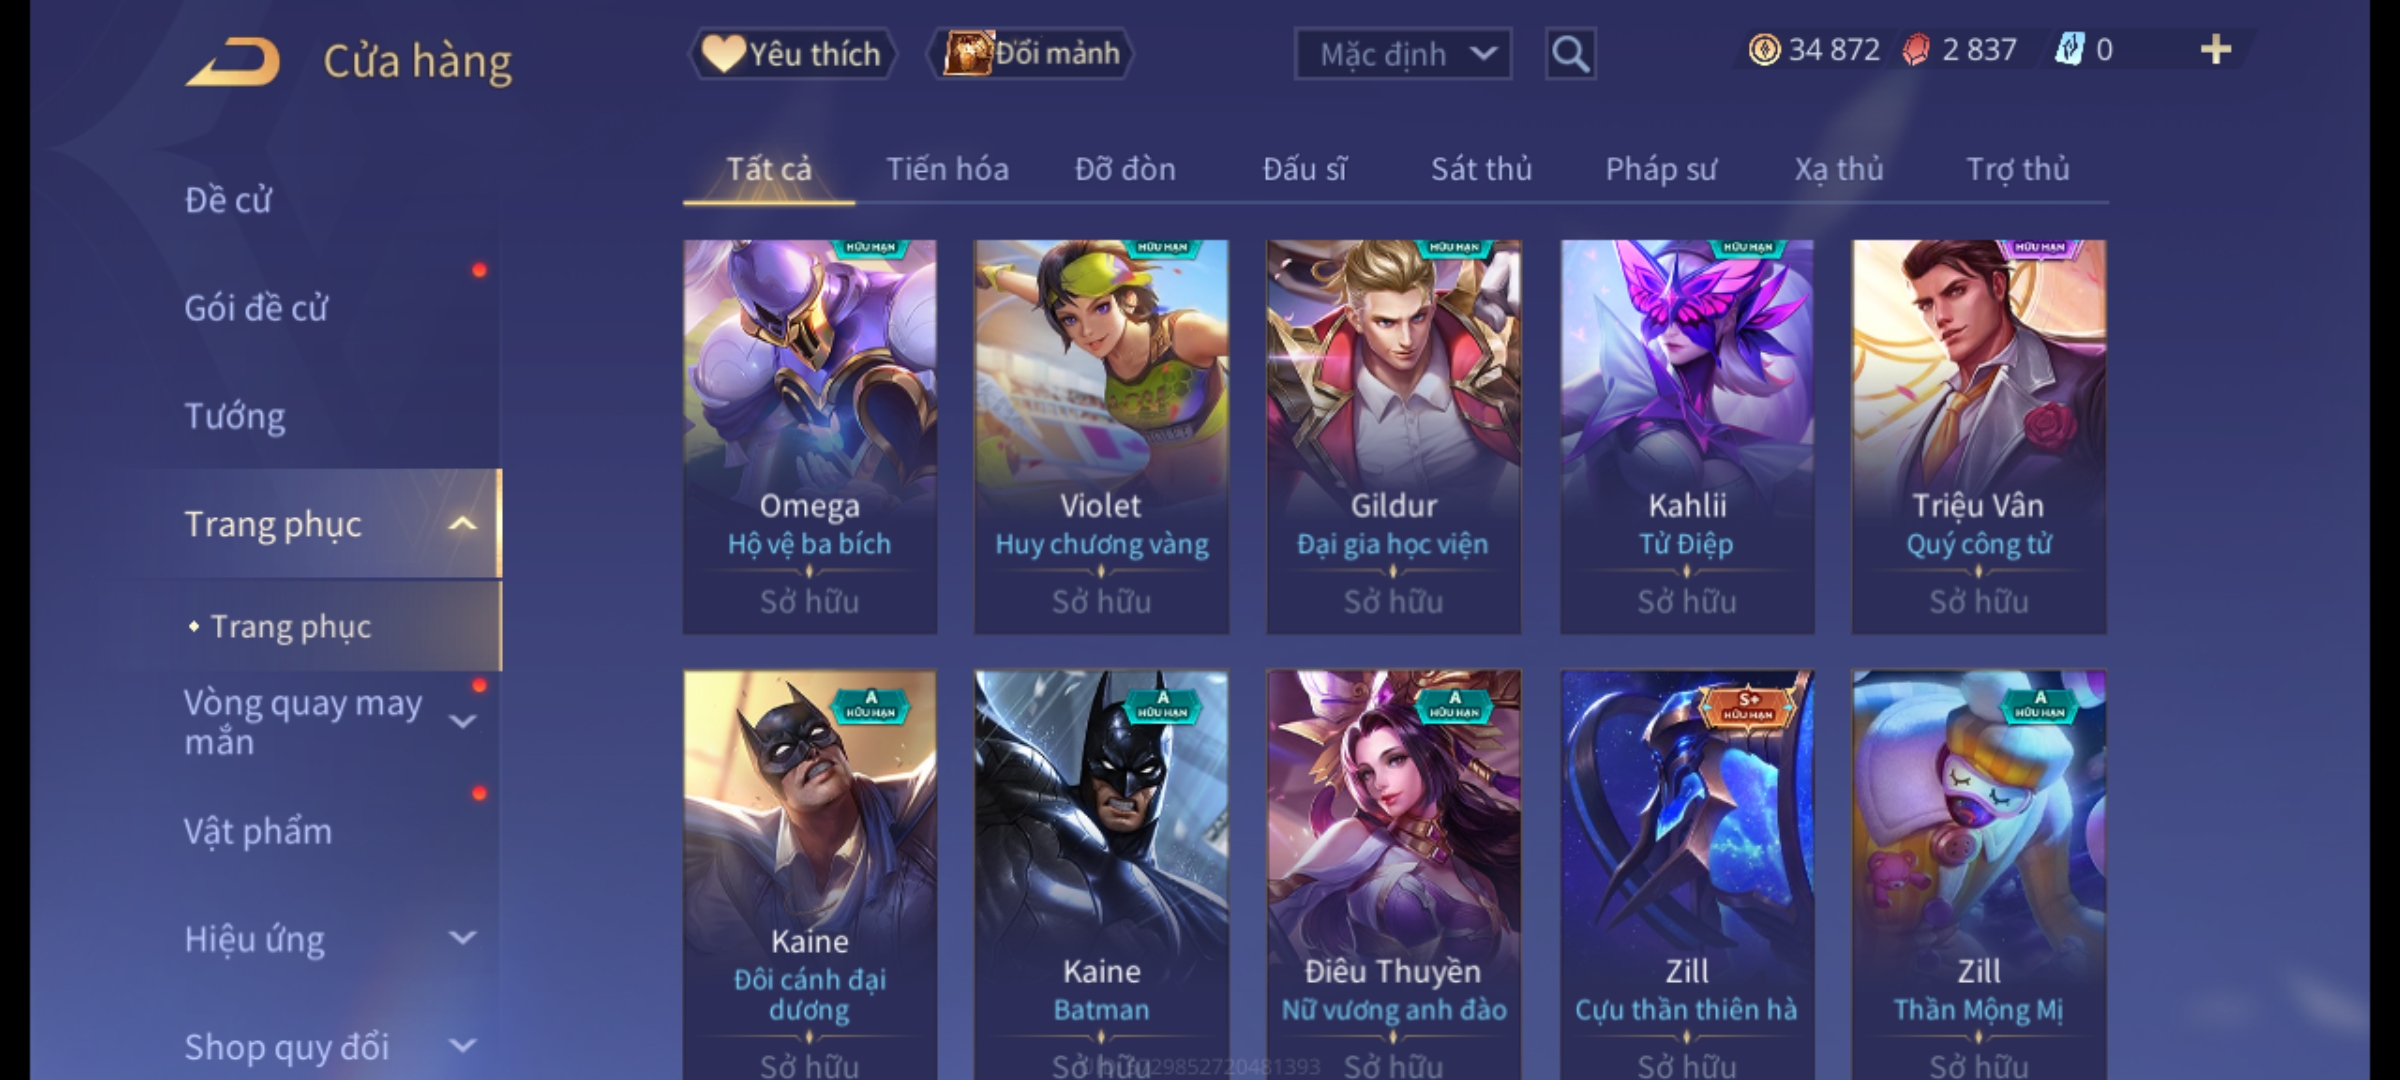Image resolution: width=2400 pixels, height=1080 pixels.
Task: Open Yêu thích heart favorites
Action: pyautogui.click(x=792, y=53)
